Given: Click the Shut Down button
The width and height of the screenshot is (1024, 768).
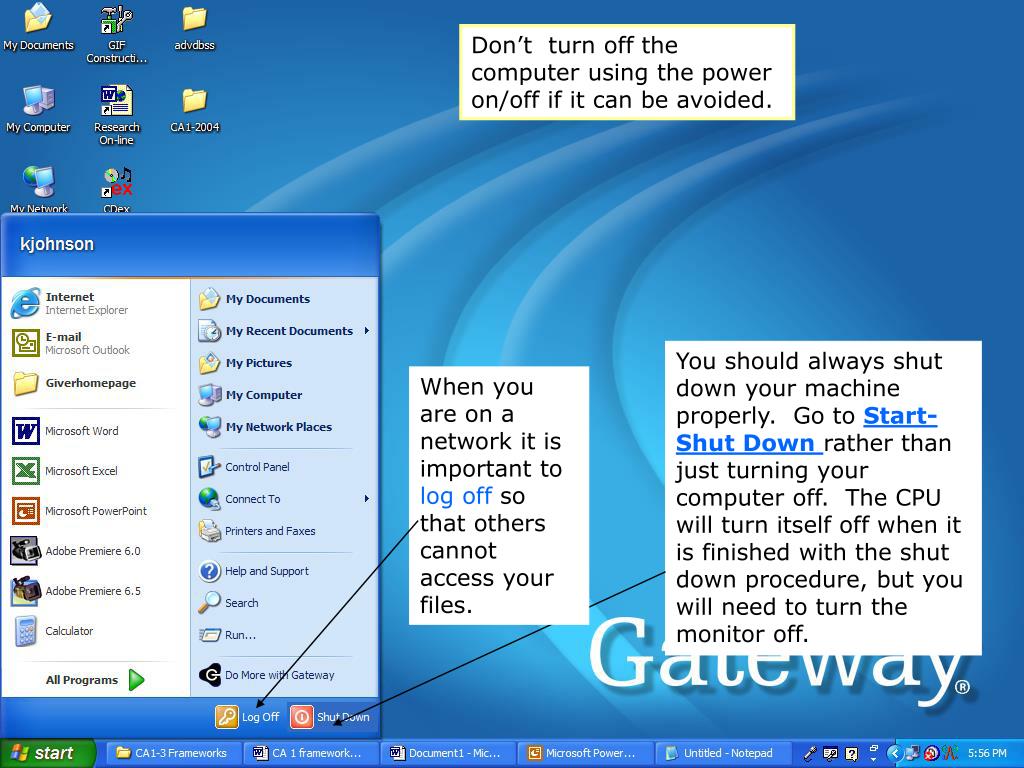Looking at the screenshot, I should [330, 716].
